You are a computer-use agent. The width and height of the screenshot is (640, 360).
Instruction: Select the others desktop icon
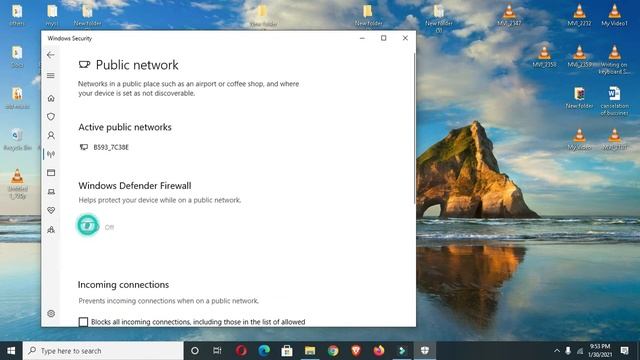pos(17,15)
